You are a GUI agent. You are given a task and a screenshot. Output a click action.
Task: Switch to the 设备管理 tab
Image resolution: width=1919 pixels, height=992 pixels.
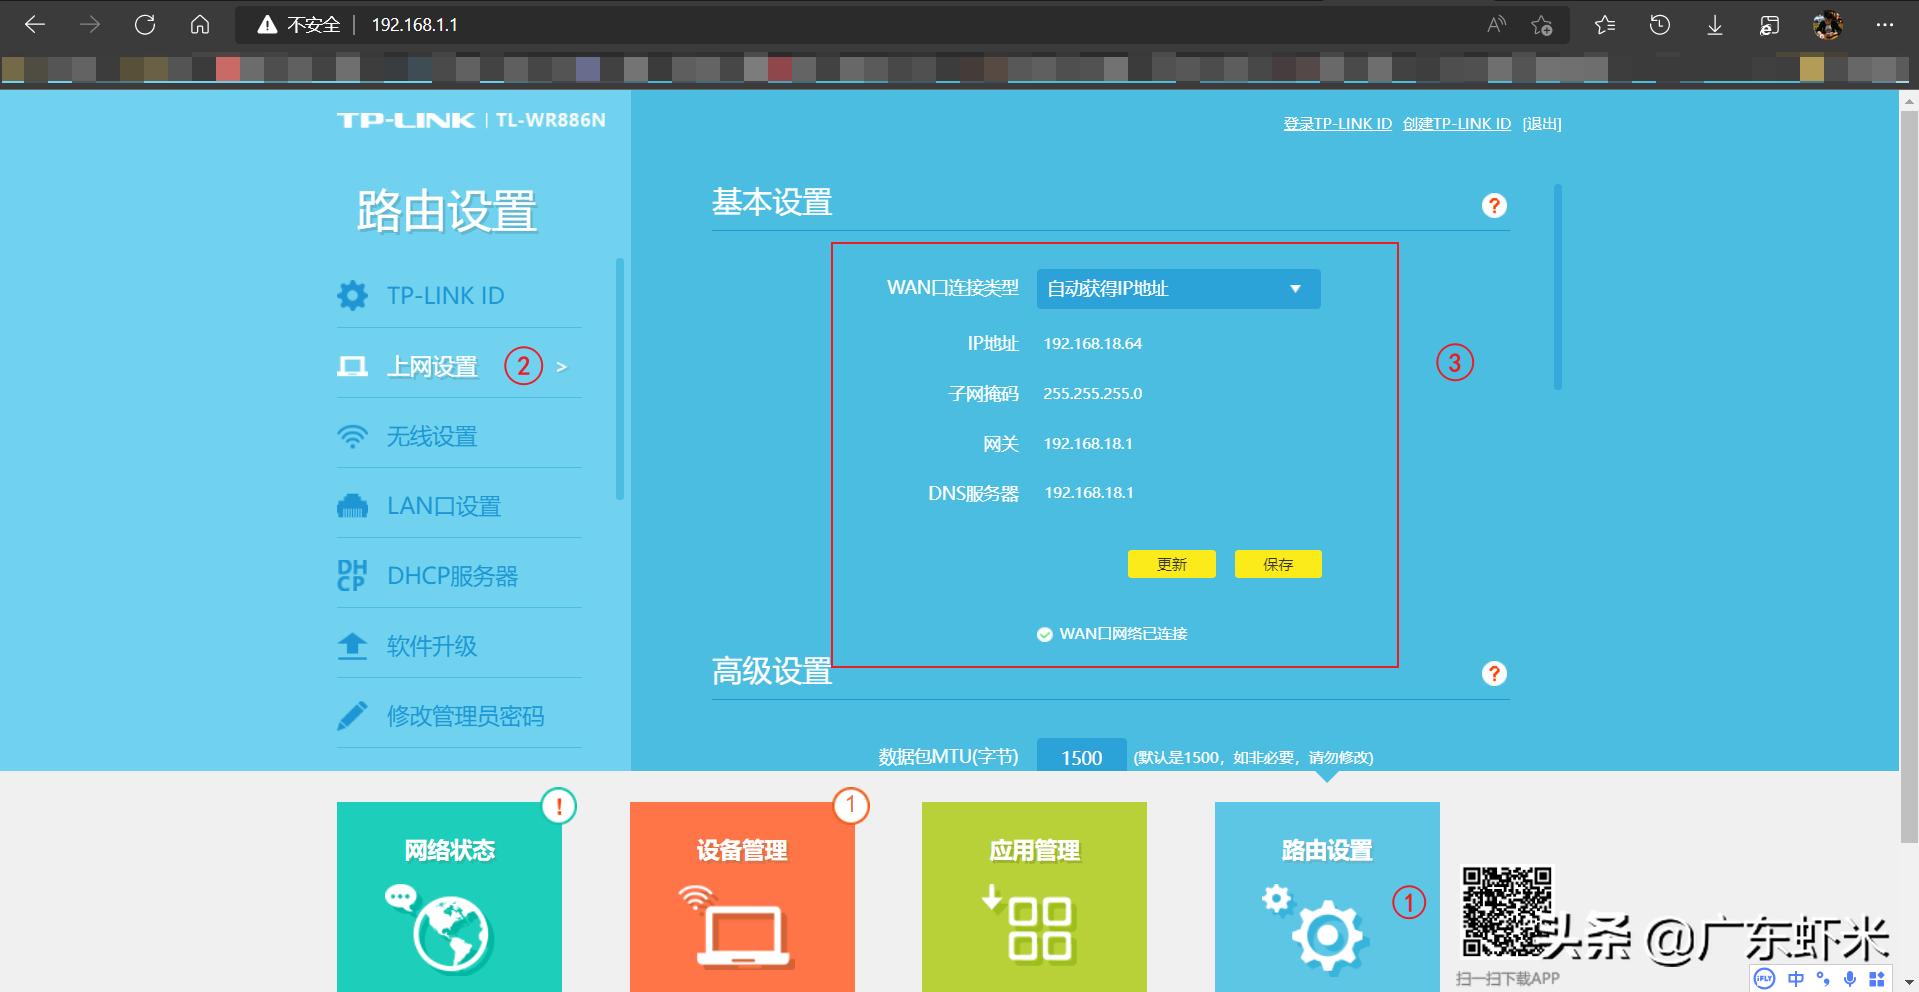coord(742,896)
